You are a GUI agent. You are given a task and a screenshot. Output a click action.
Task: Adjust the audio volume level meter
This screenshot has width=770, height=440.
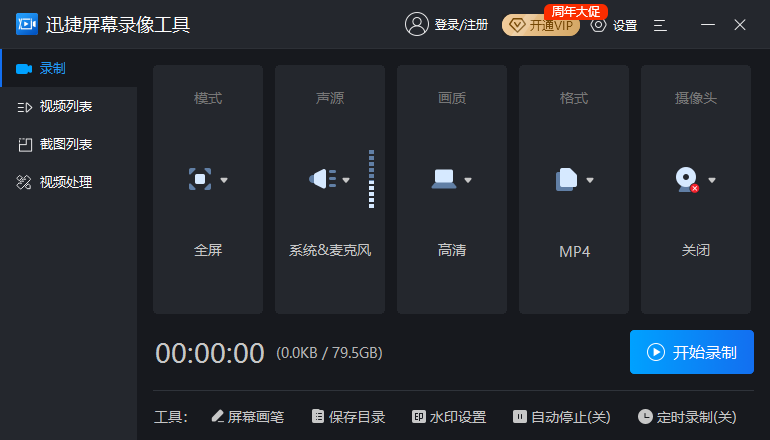371,179
